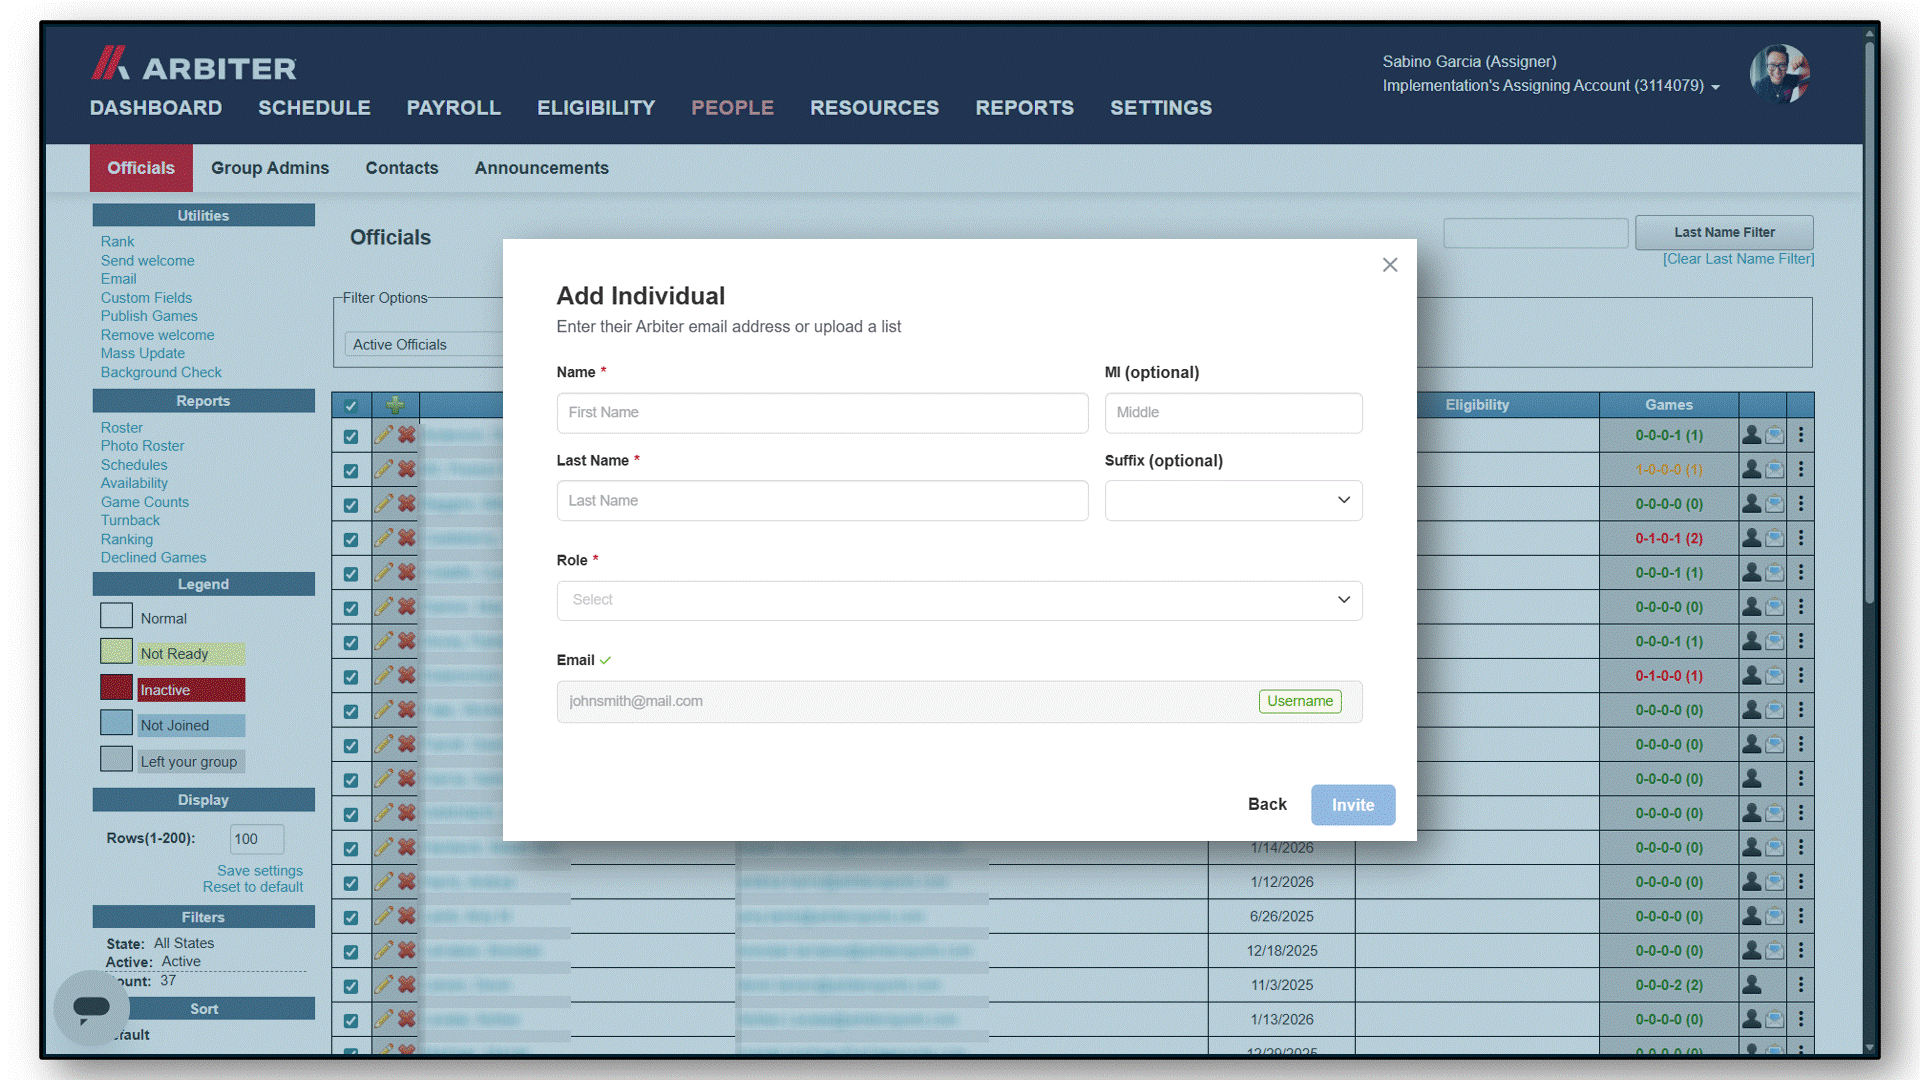Click the Back button in dialog
1920x1080 pixels.
point(1267,804)
